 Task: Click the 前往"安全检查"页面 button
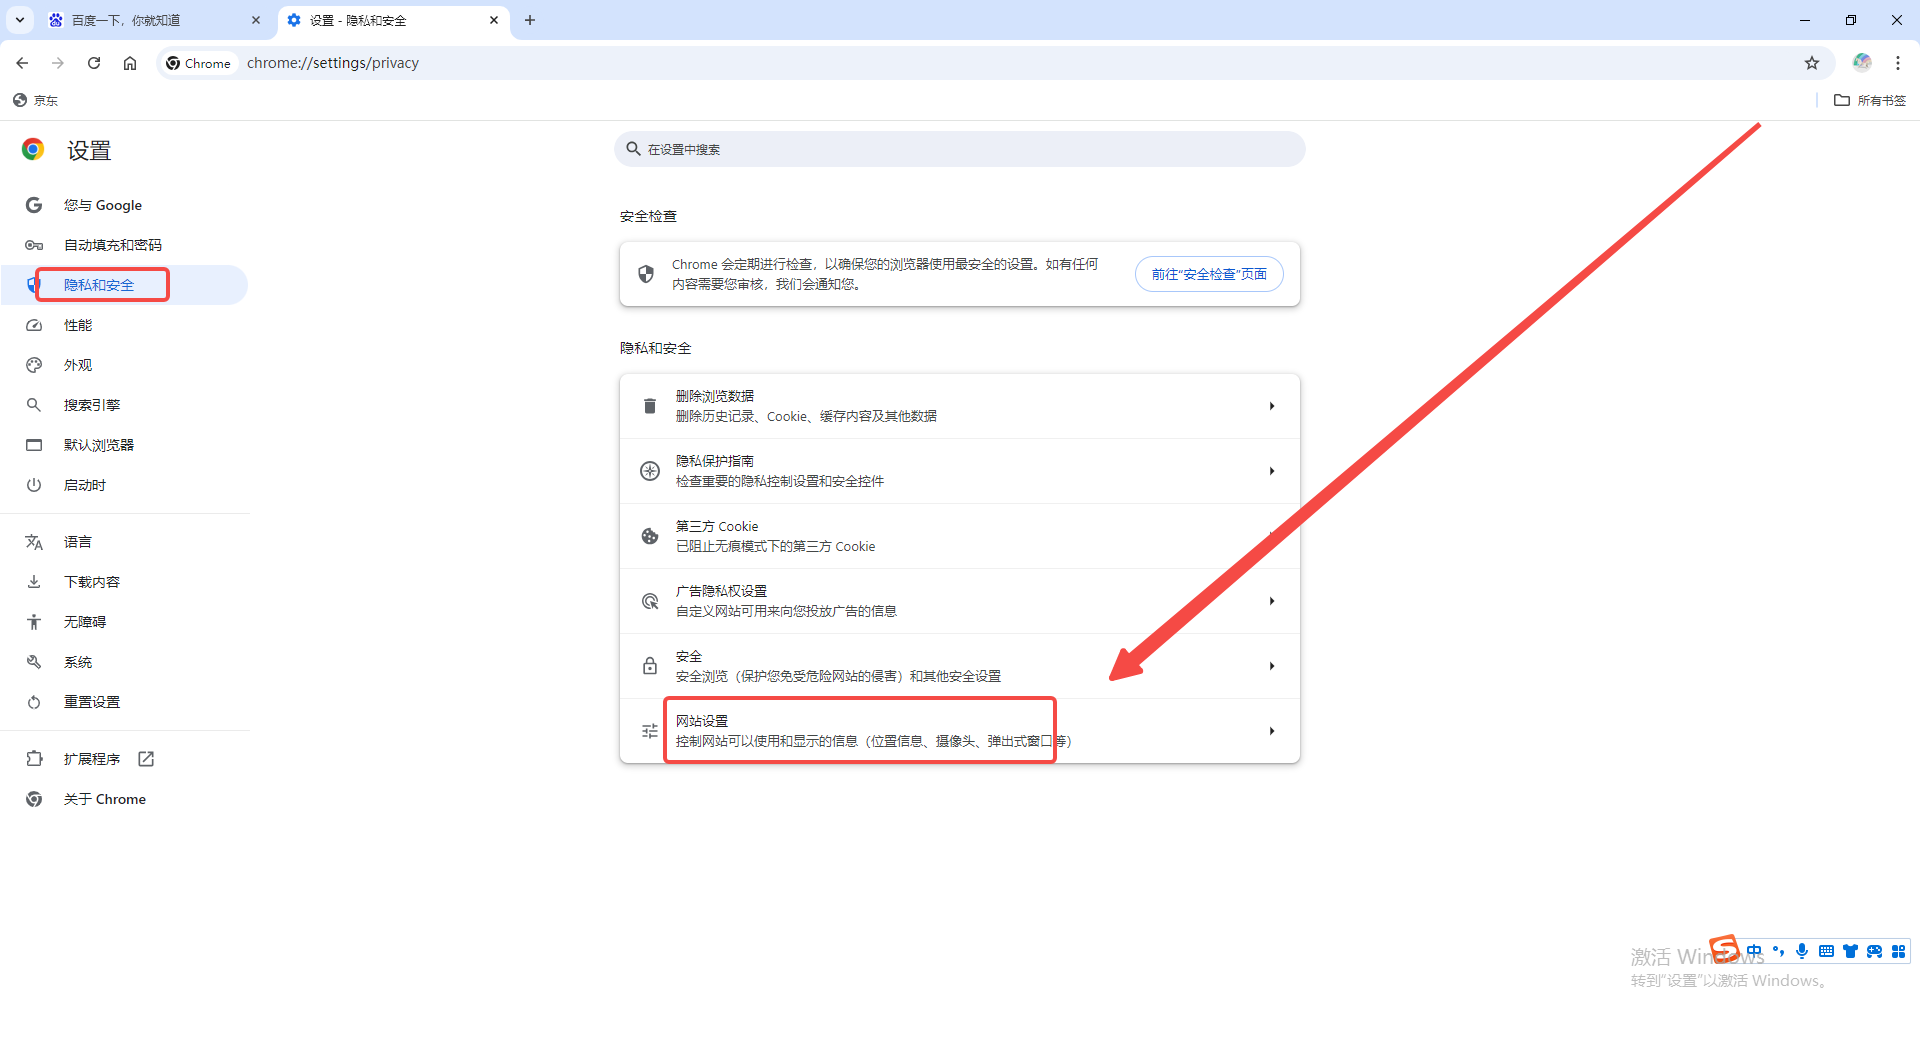coord(1209,273)
